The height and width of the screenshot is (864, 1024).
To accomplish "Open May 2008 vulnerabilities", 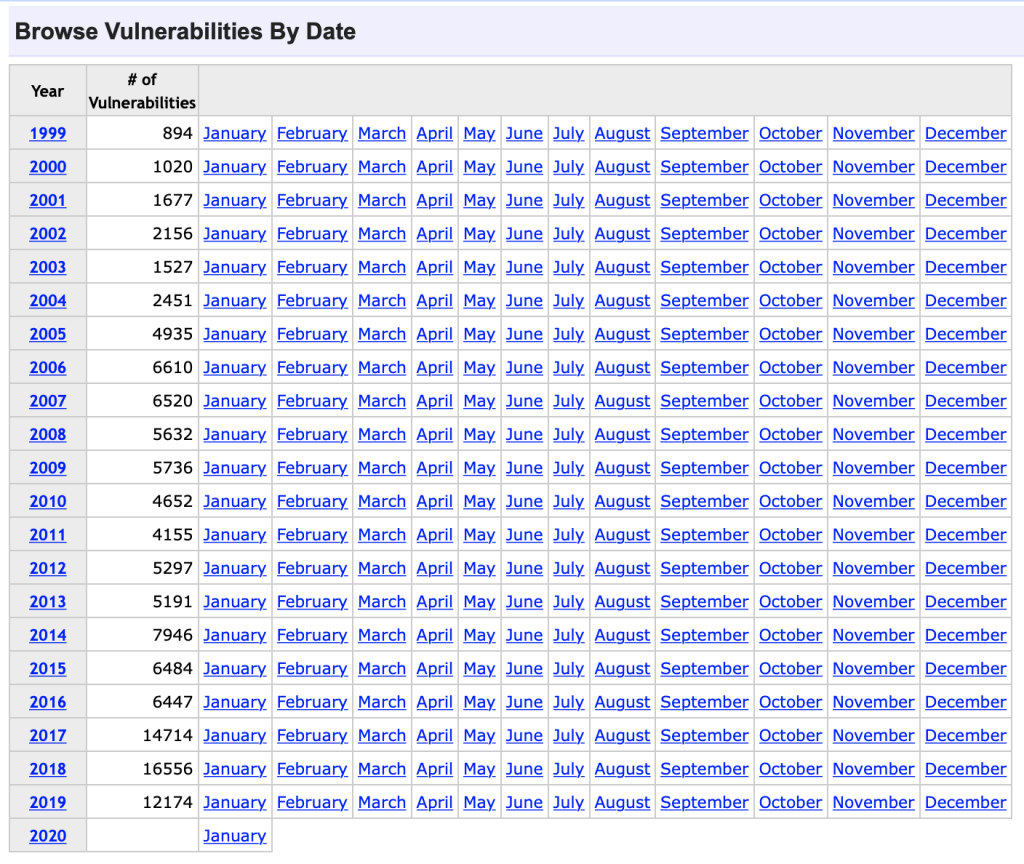I will [x=479, y=435].
